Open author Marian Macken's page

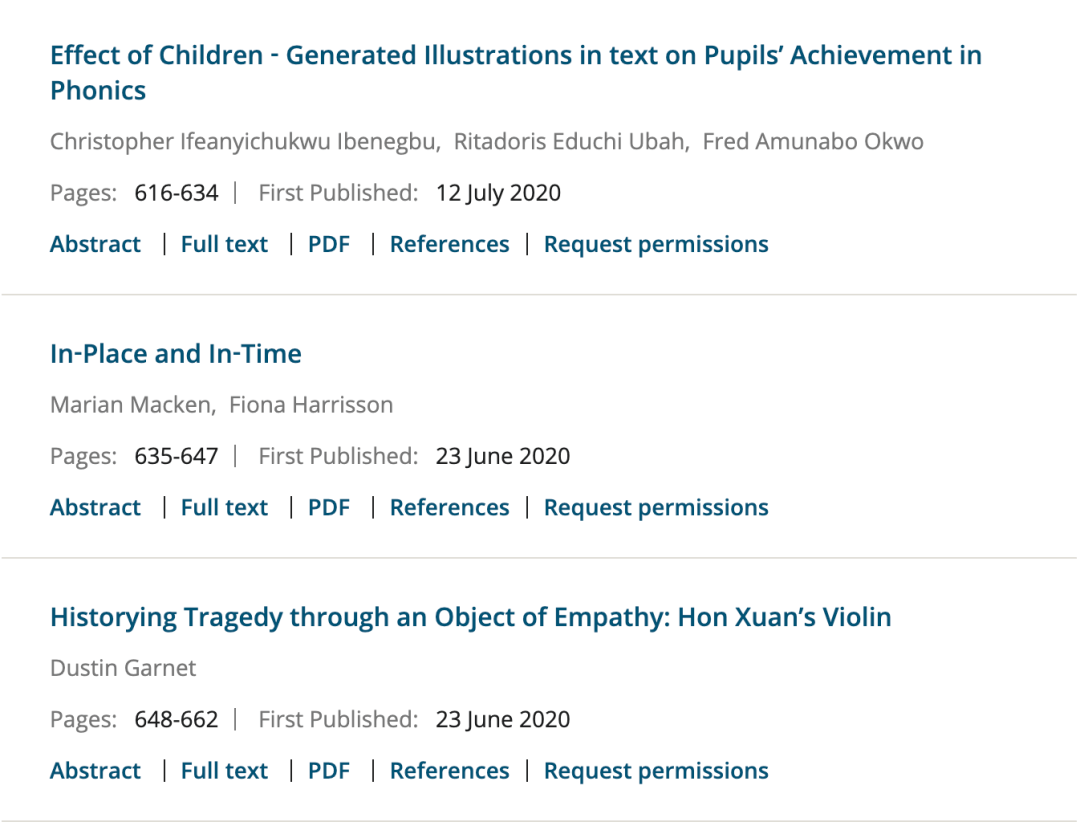[131, 404]
